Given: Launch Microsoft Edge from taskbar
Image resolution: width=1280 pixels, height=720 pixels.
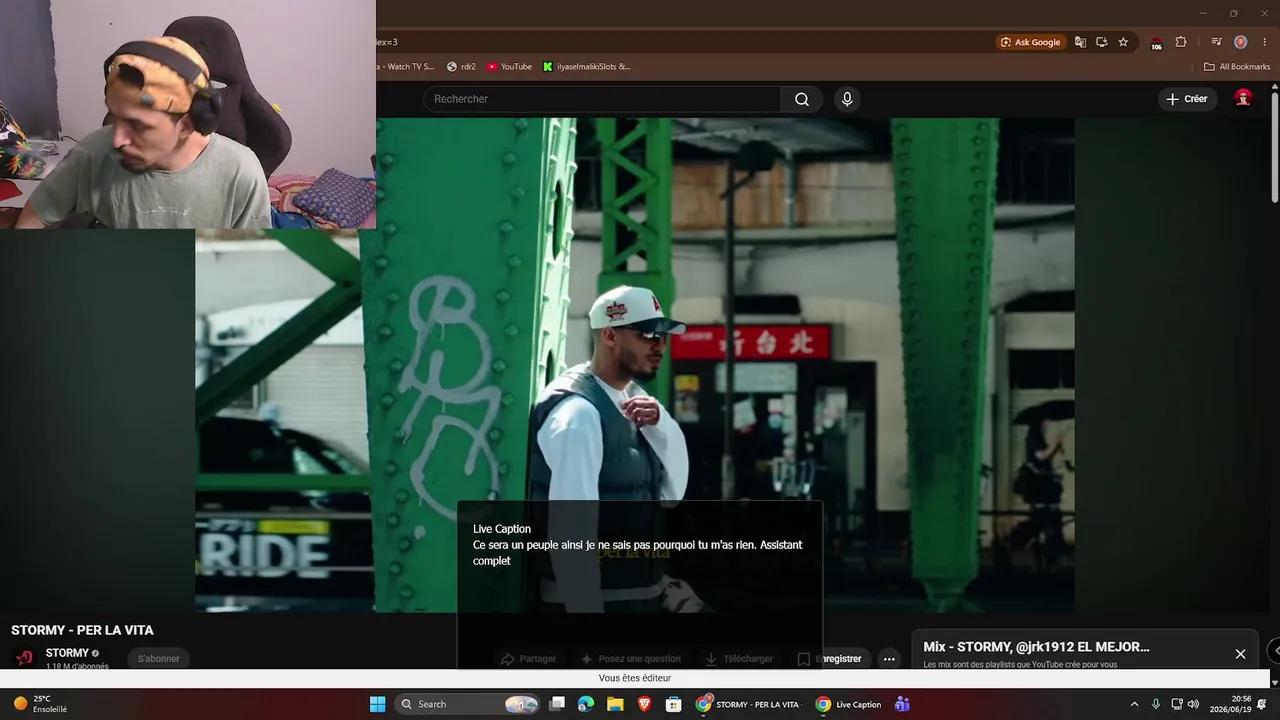Looking at the screenshot, I should coord(586,704).
